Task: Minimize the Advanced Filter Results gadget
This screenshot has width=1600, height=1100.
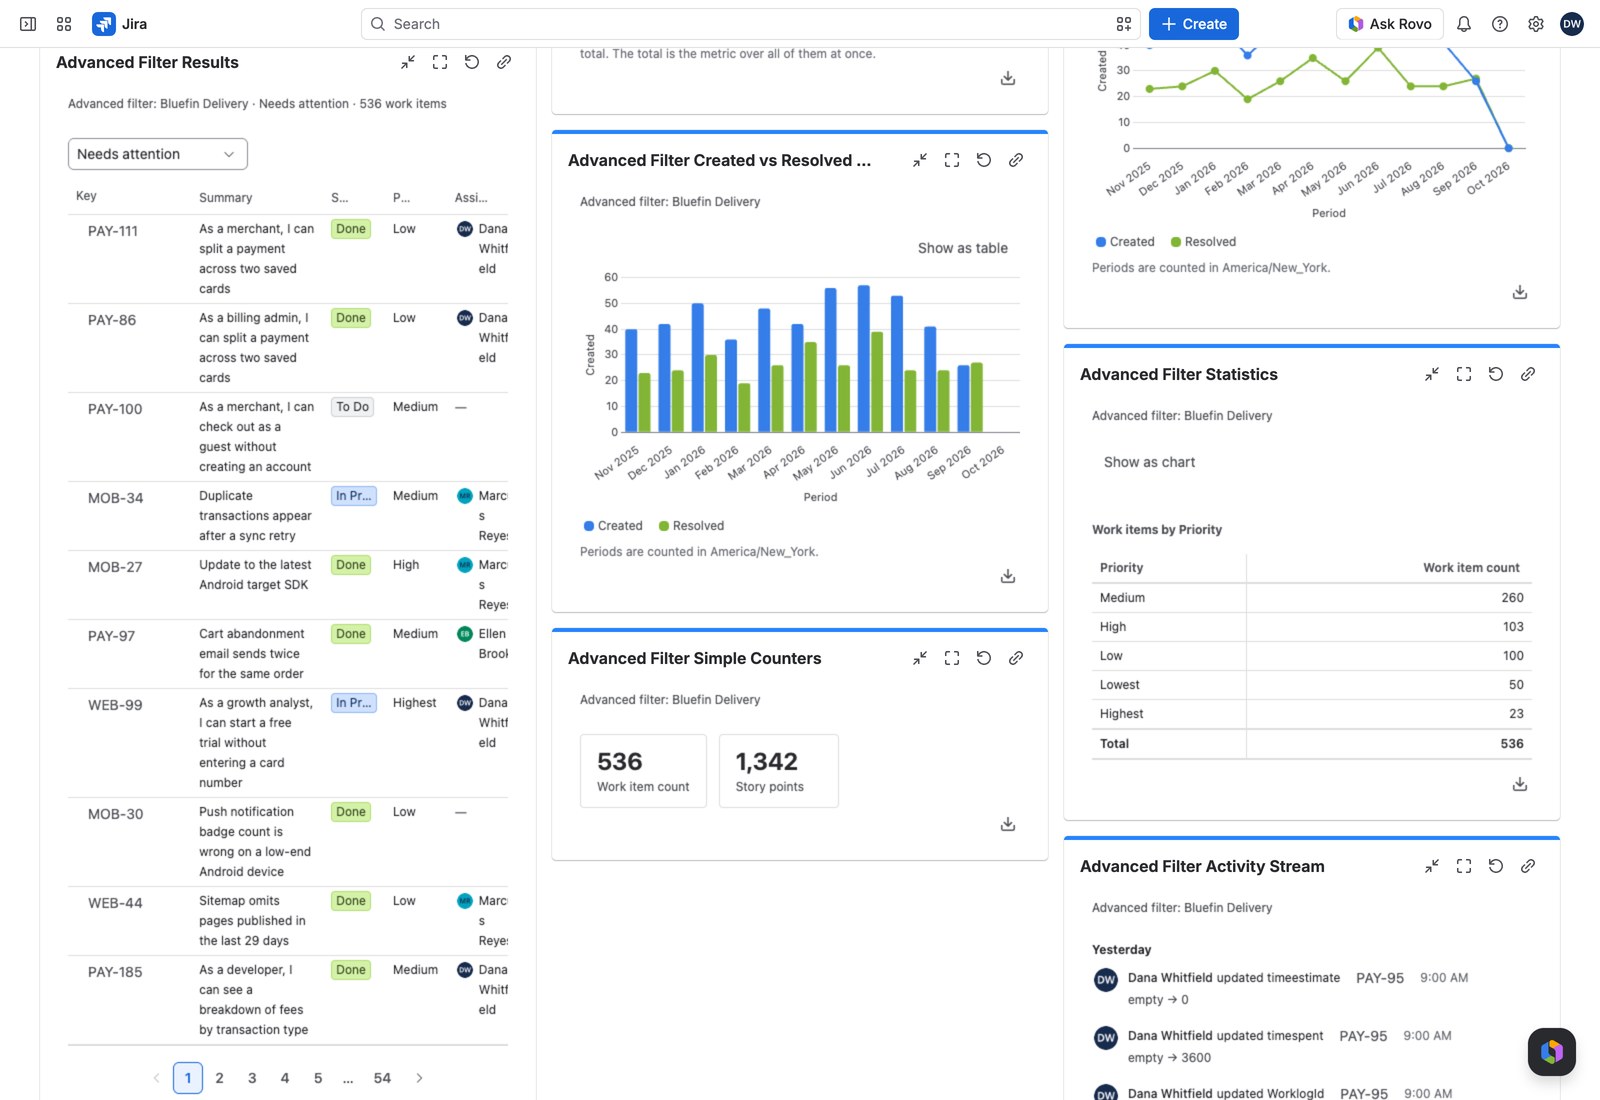Action: pos(408,62)
